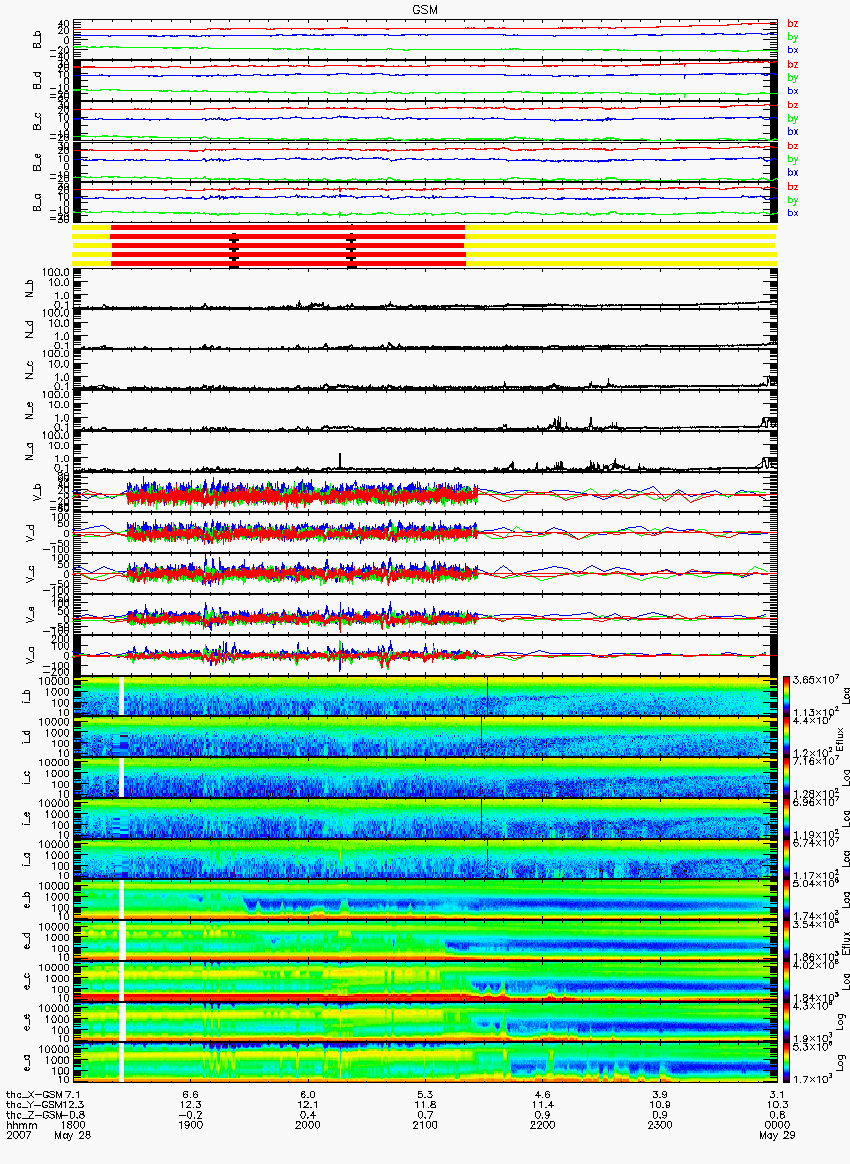Click the thc_Z-GSM row label
Viewport: 850px width, 1164px height.
(35, 1115)
